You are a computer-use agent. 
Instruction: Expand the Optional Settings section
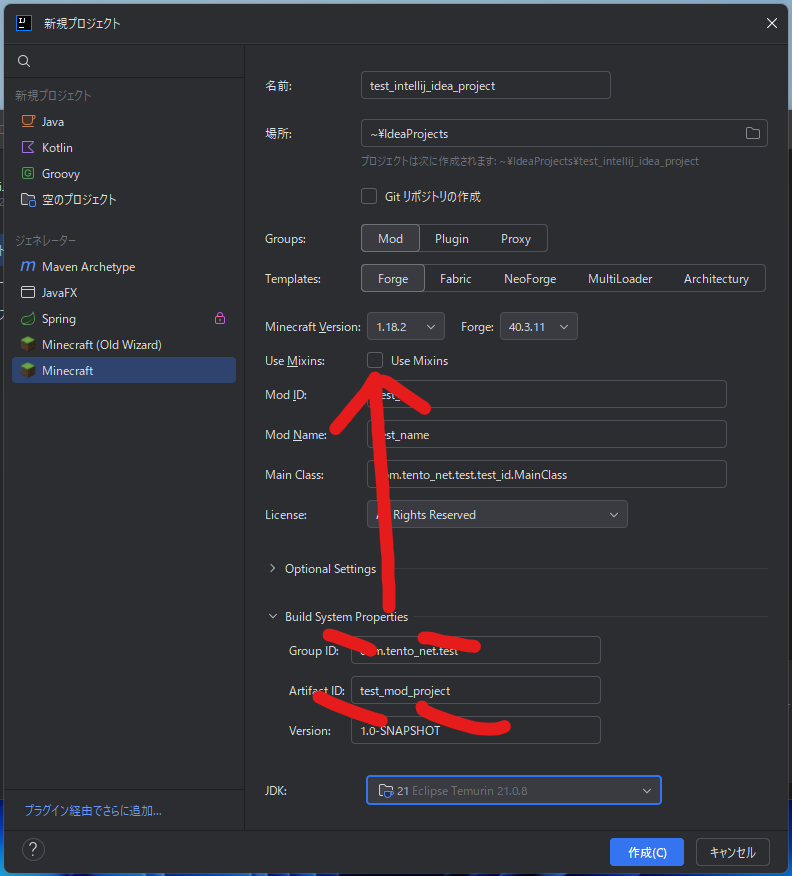[x=273, y=569]
